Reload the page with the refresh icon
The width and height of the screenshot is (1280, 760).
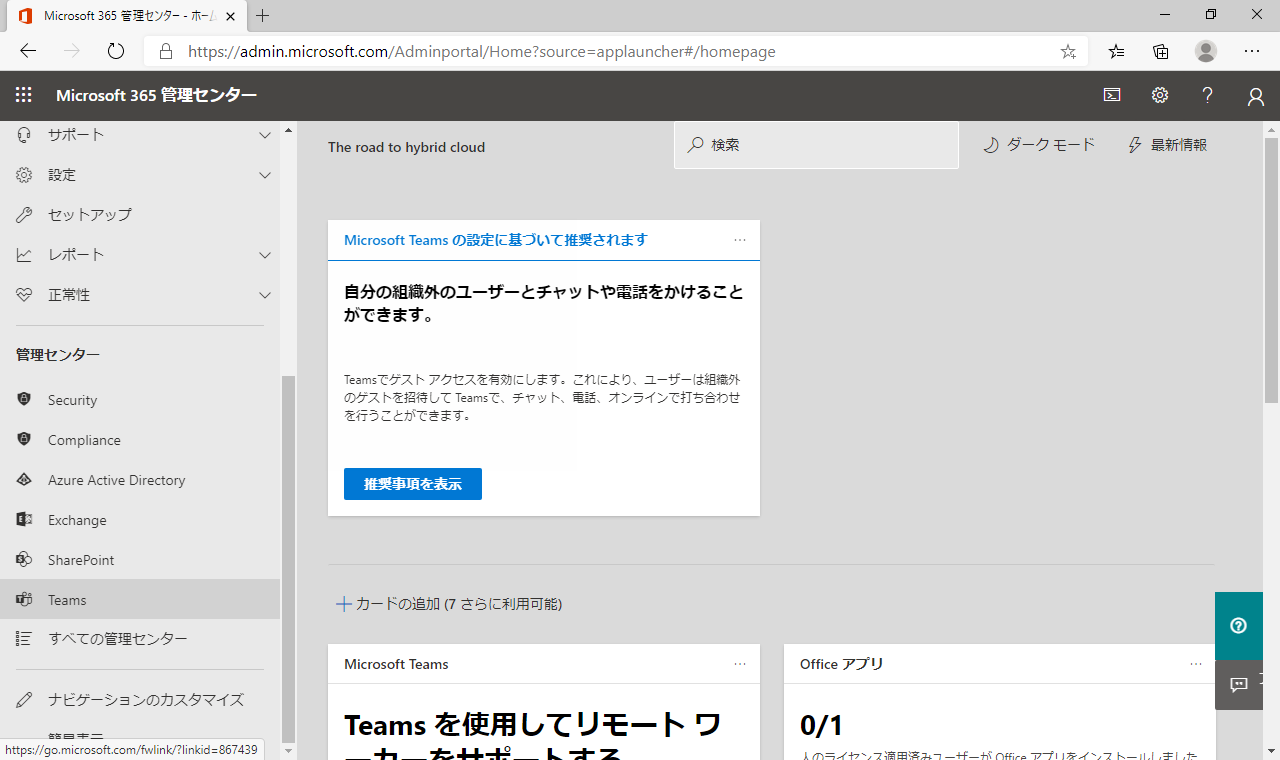coord(116,51)
